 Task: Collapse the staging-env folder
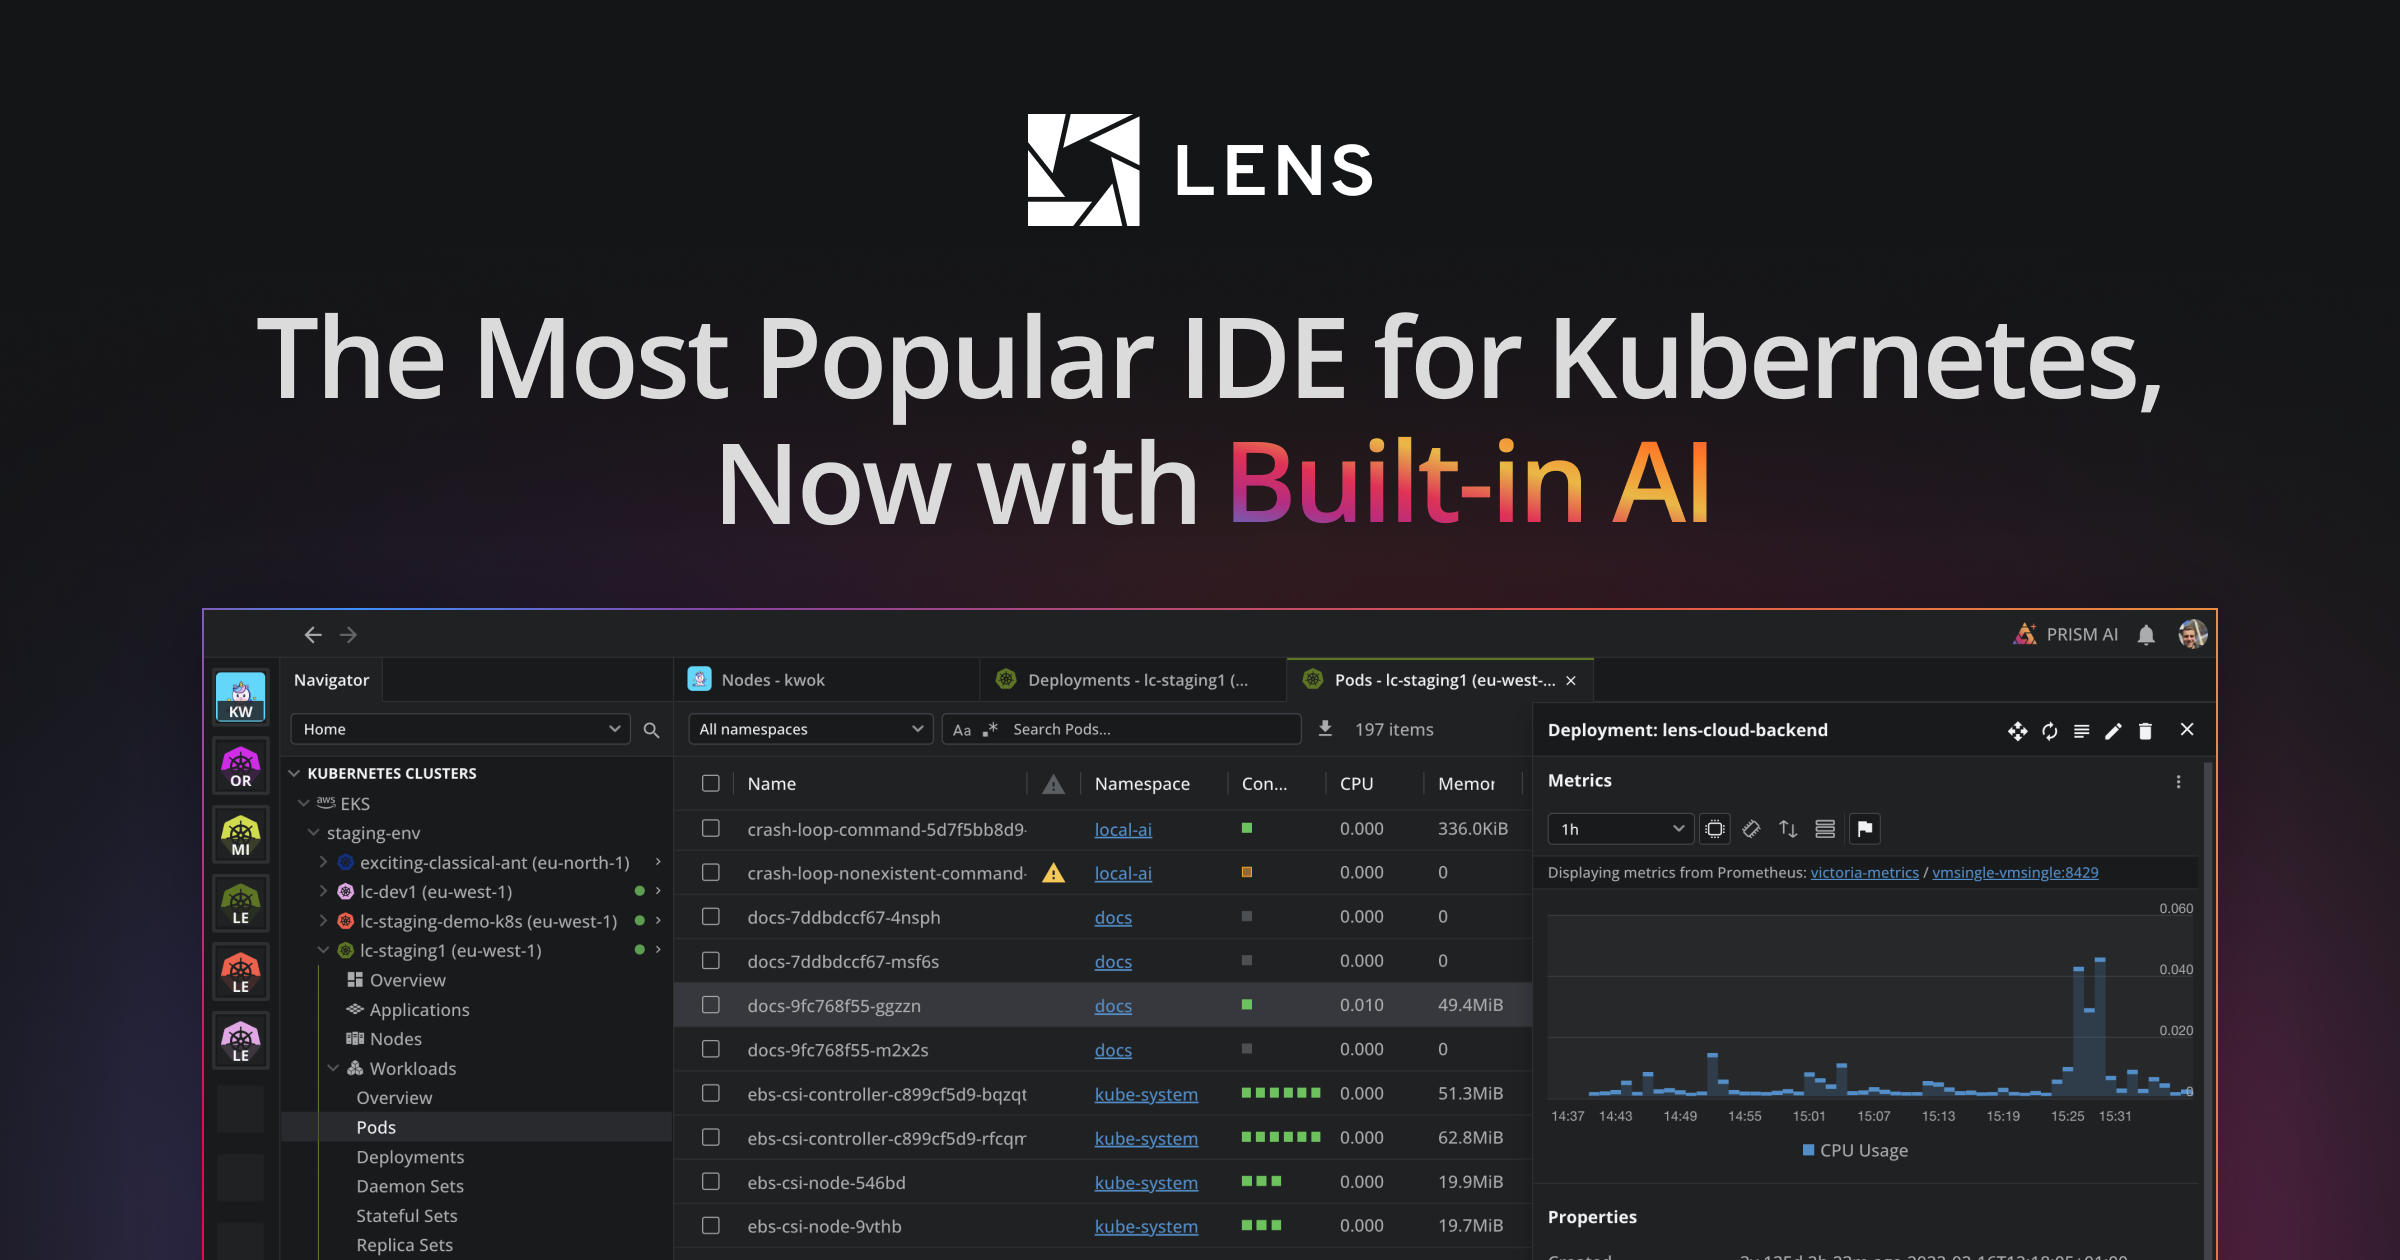click(x=314, y=832)
